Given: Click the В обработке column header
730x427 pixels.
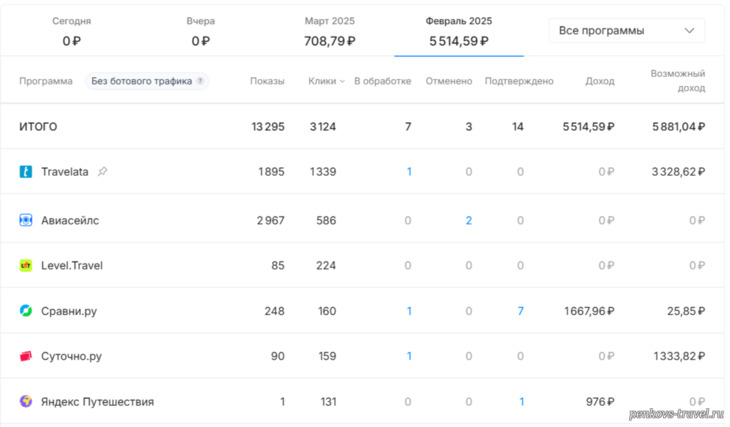Looking at the screenshot, I should pos(383,81).
